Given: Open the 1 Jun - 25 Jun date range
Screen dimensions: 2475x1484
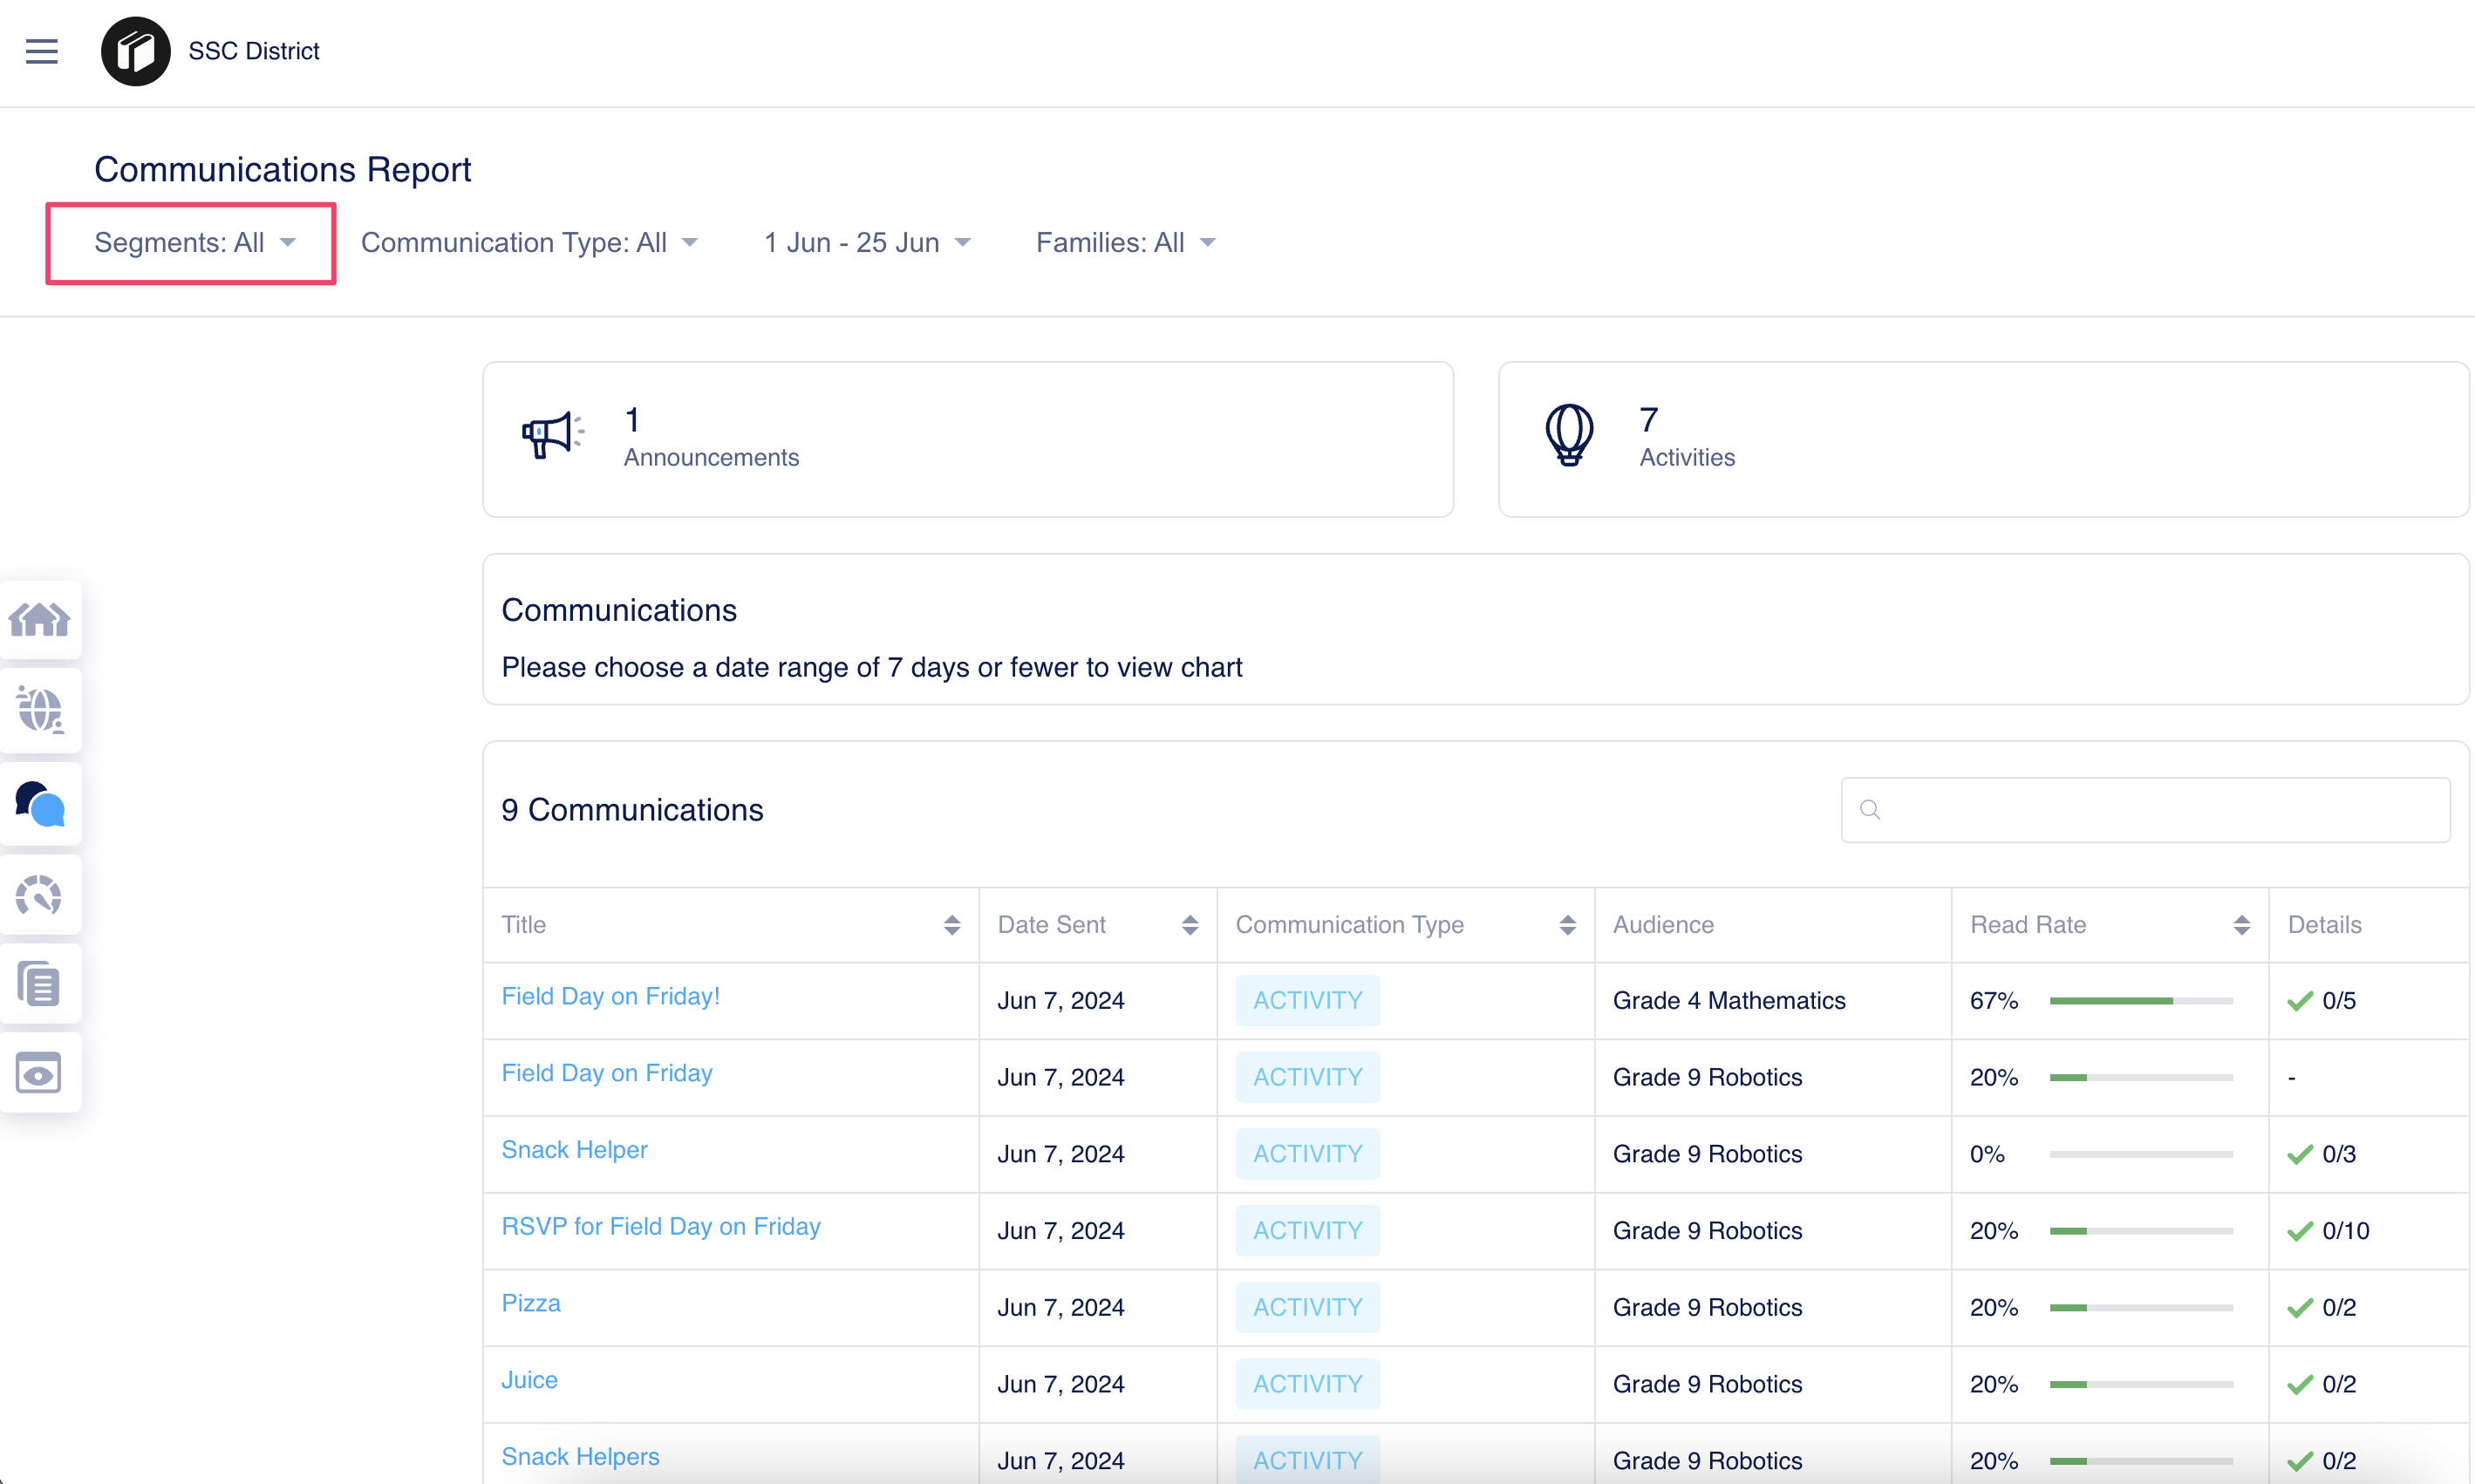Looking at the screenshot, I should [867, 243].
